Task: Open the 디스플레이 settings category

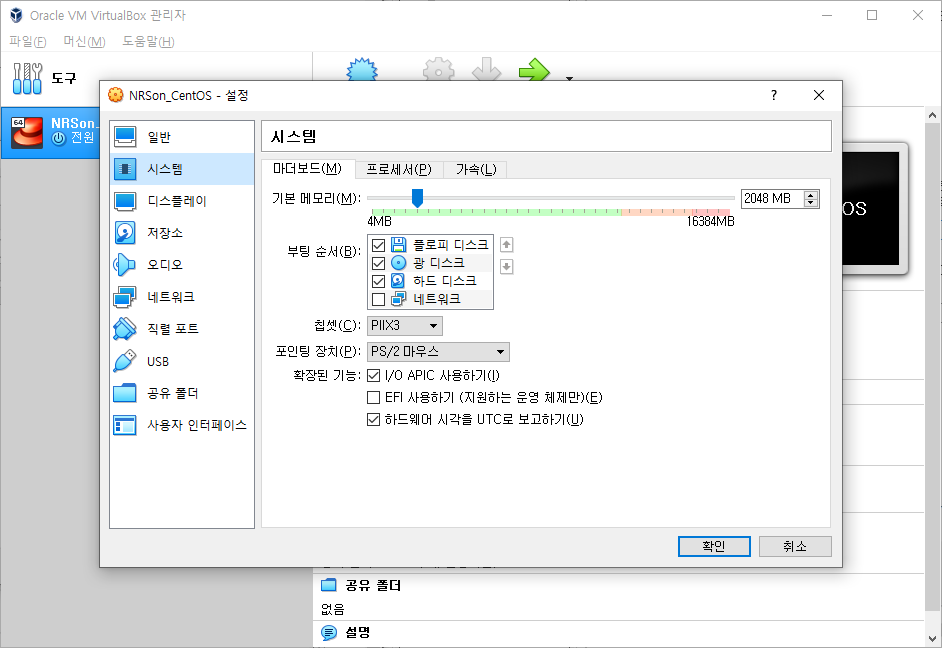Action: 182,201
